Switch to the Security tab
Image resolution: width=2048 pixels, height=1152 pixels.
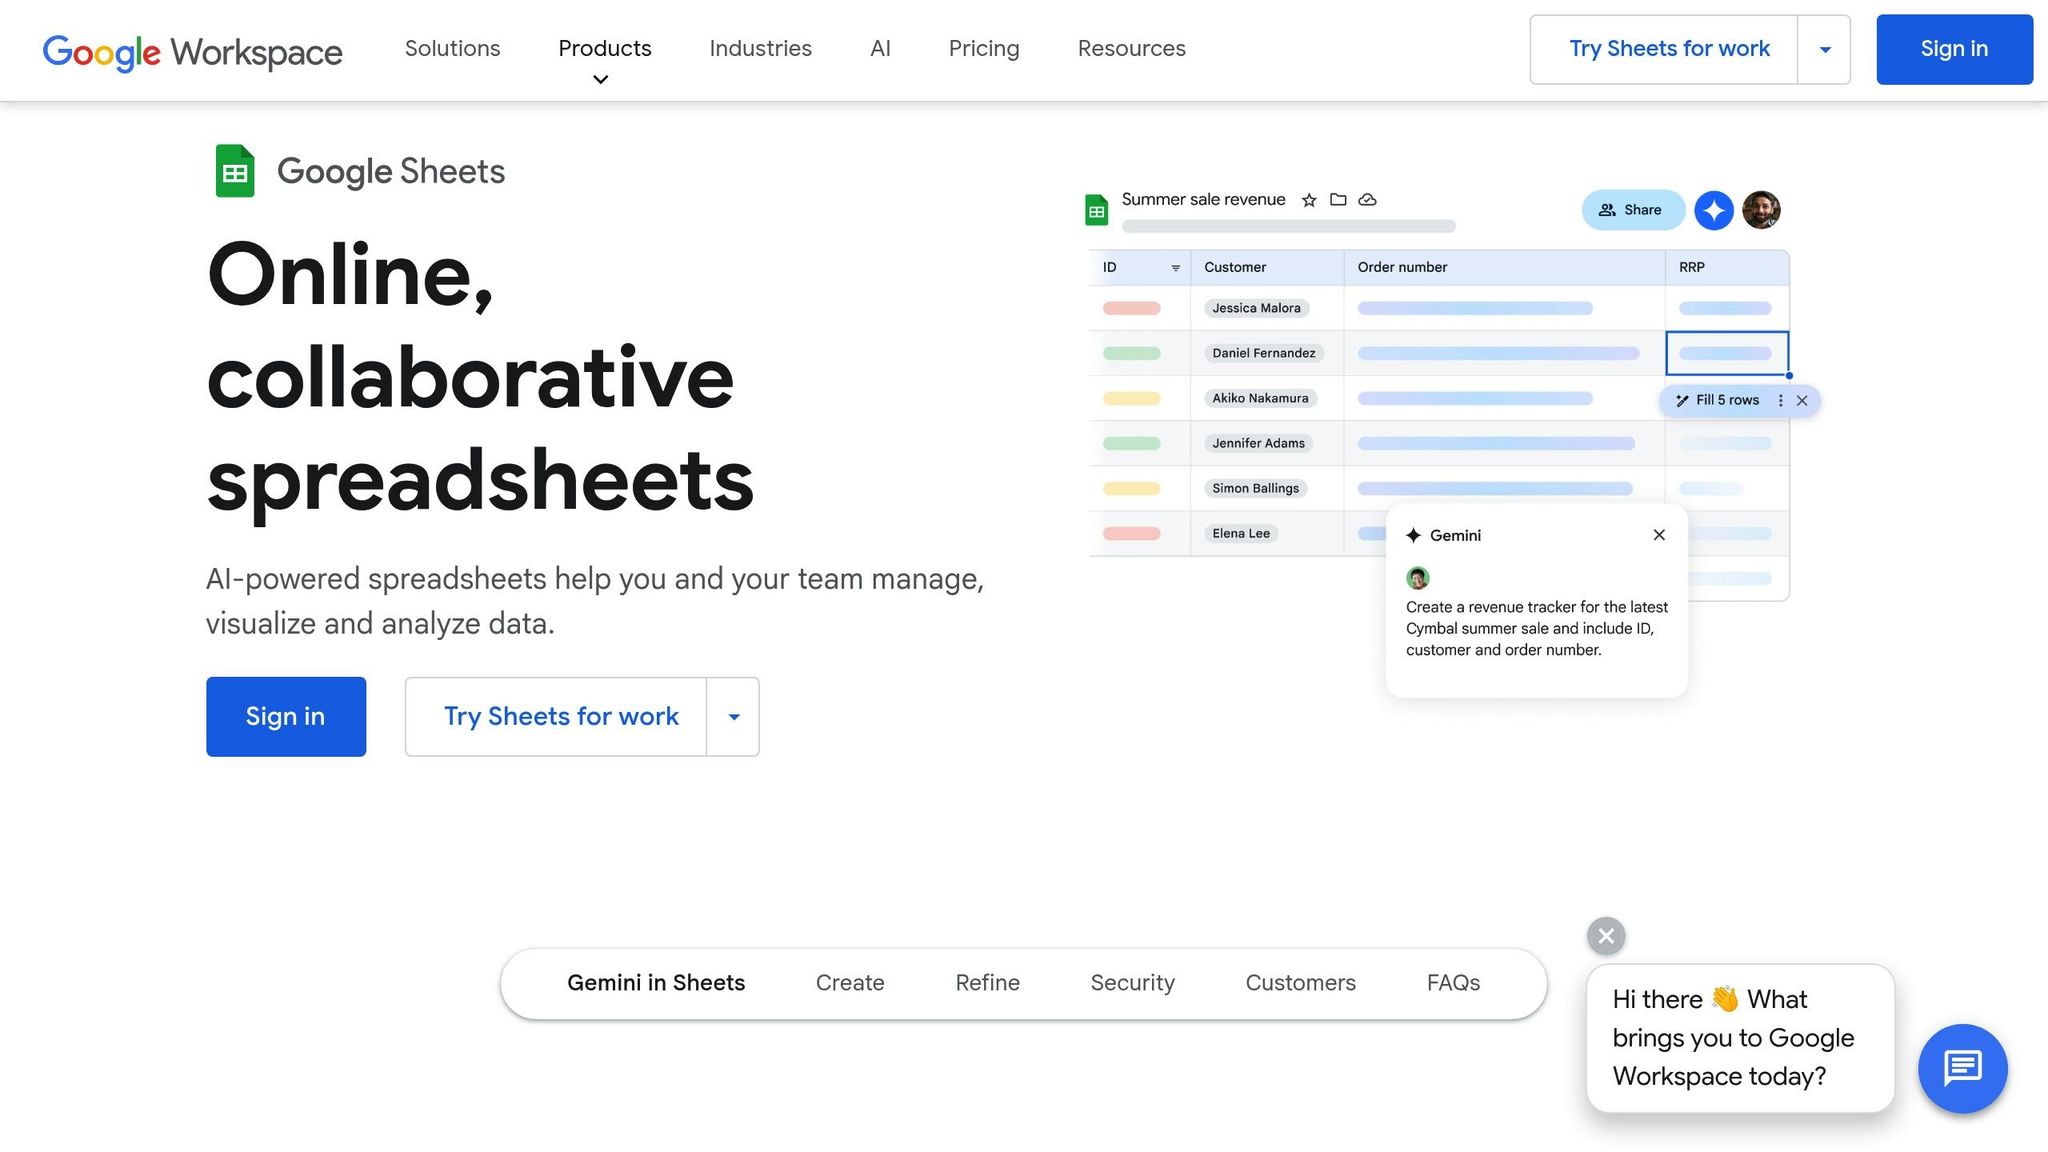pyautogui.click(x=1131, y=983)
